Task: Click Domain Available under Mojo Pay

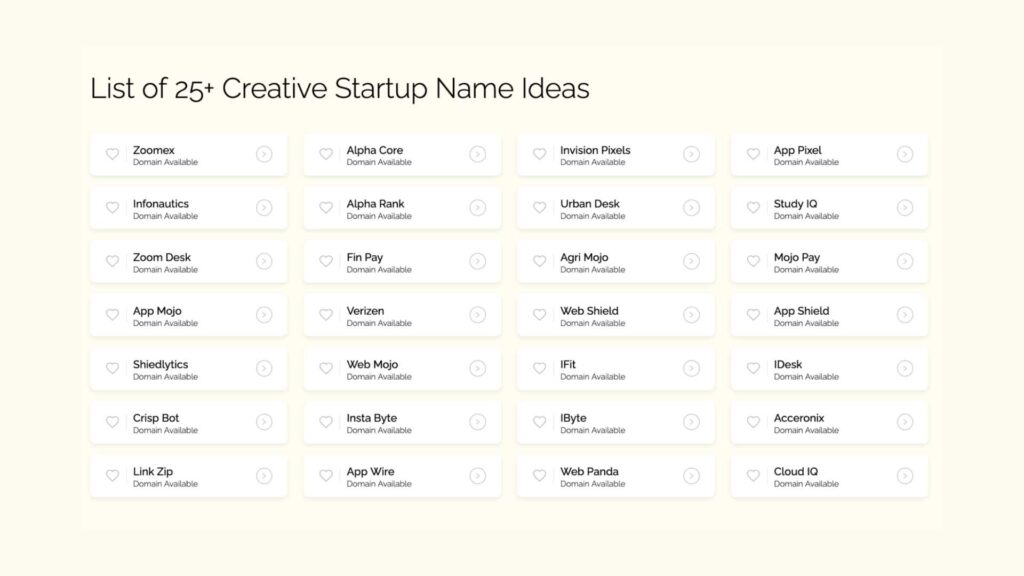Action: [x=806, y=270]
